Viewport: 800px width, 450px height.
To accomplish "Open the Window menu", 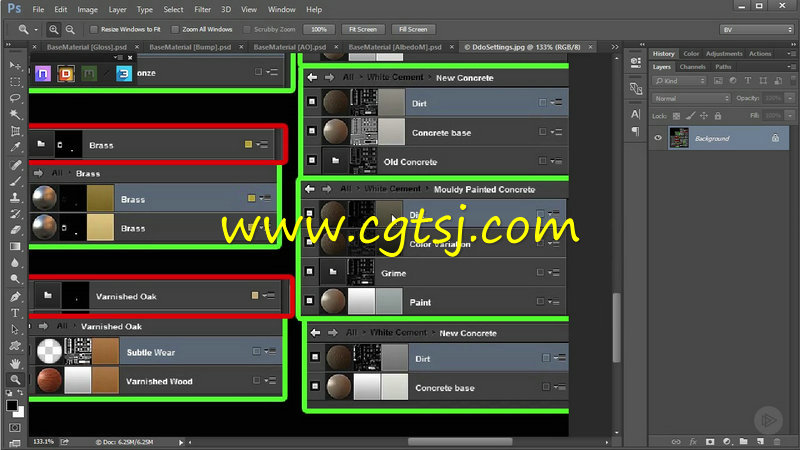I will (282, 9).
